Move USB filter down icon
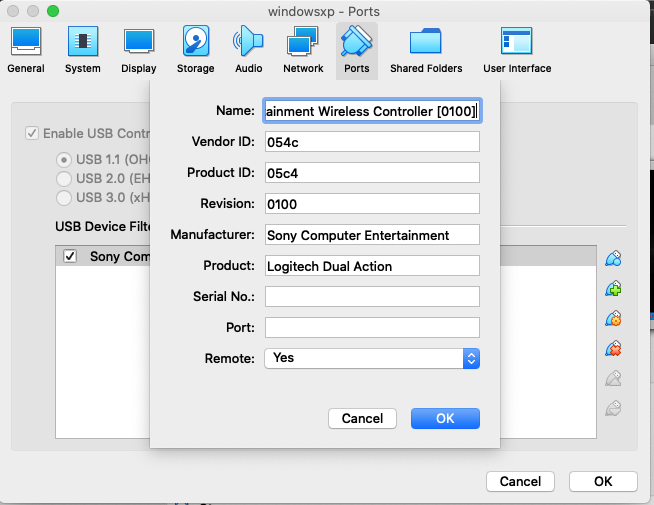The image size is (654, 505). coord(613,409)
